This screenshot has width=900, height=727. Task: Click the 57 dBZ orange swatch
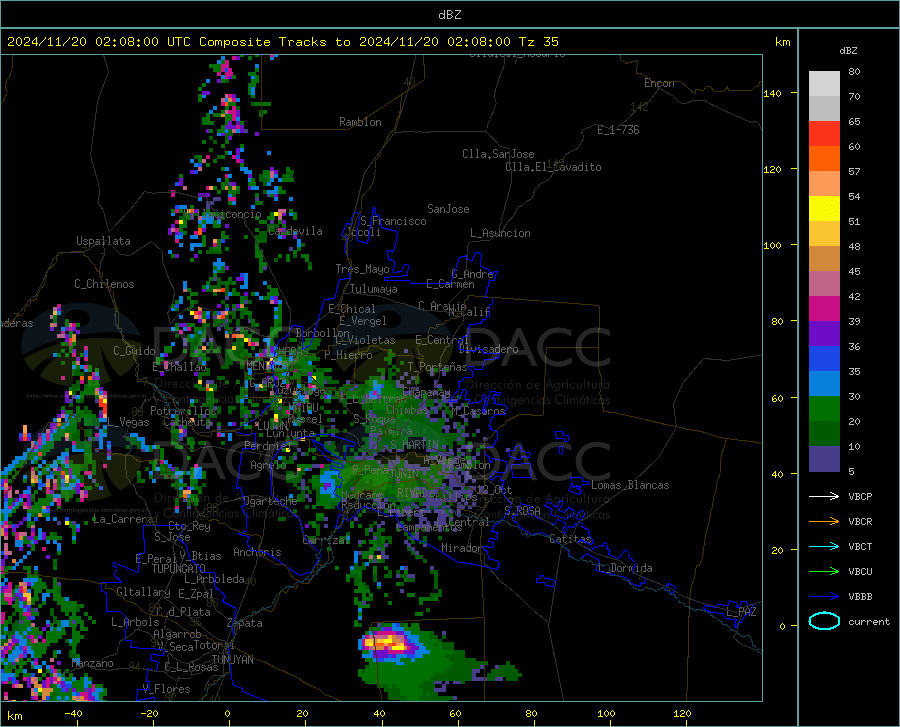(x=824, y=159)
